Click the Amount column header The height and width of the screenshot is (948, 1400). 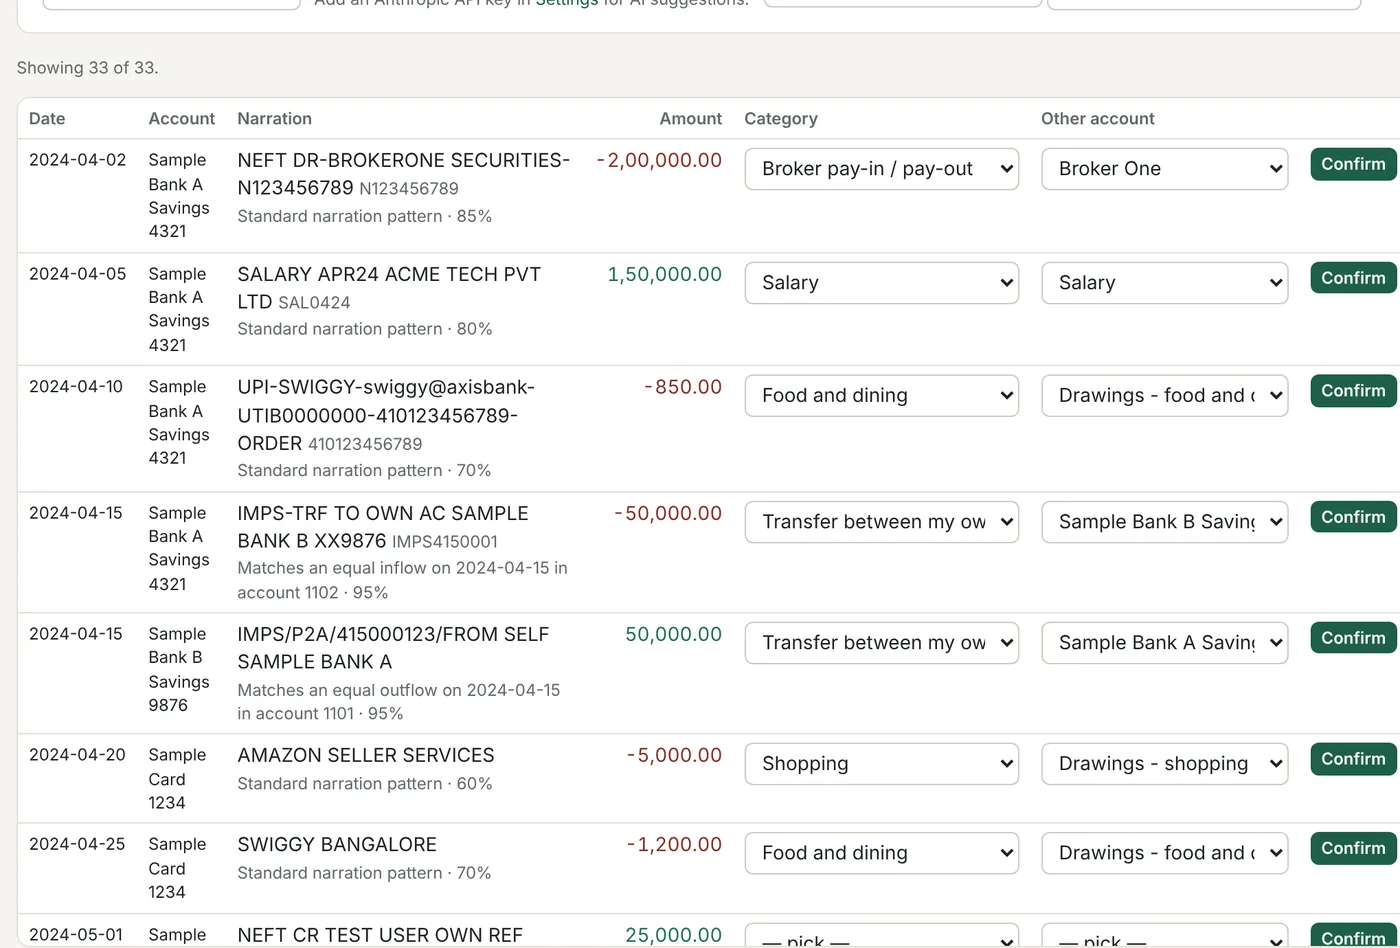690,118
